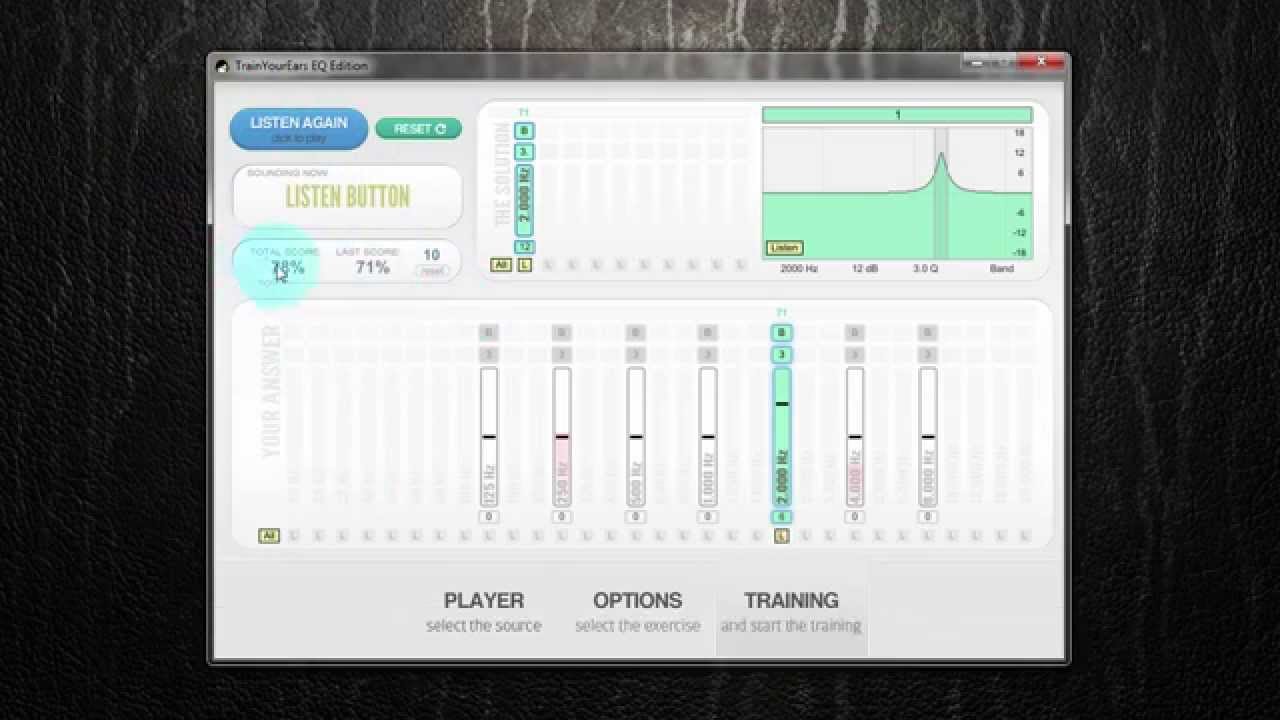Reset the score counter below 10
Viewport: 1280px width, 720px height.
(x=432, y=271)
